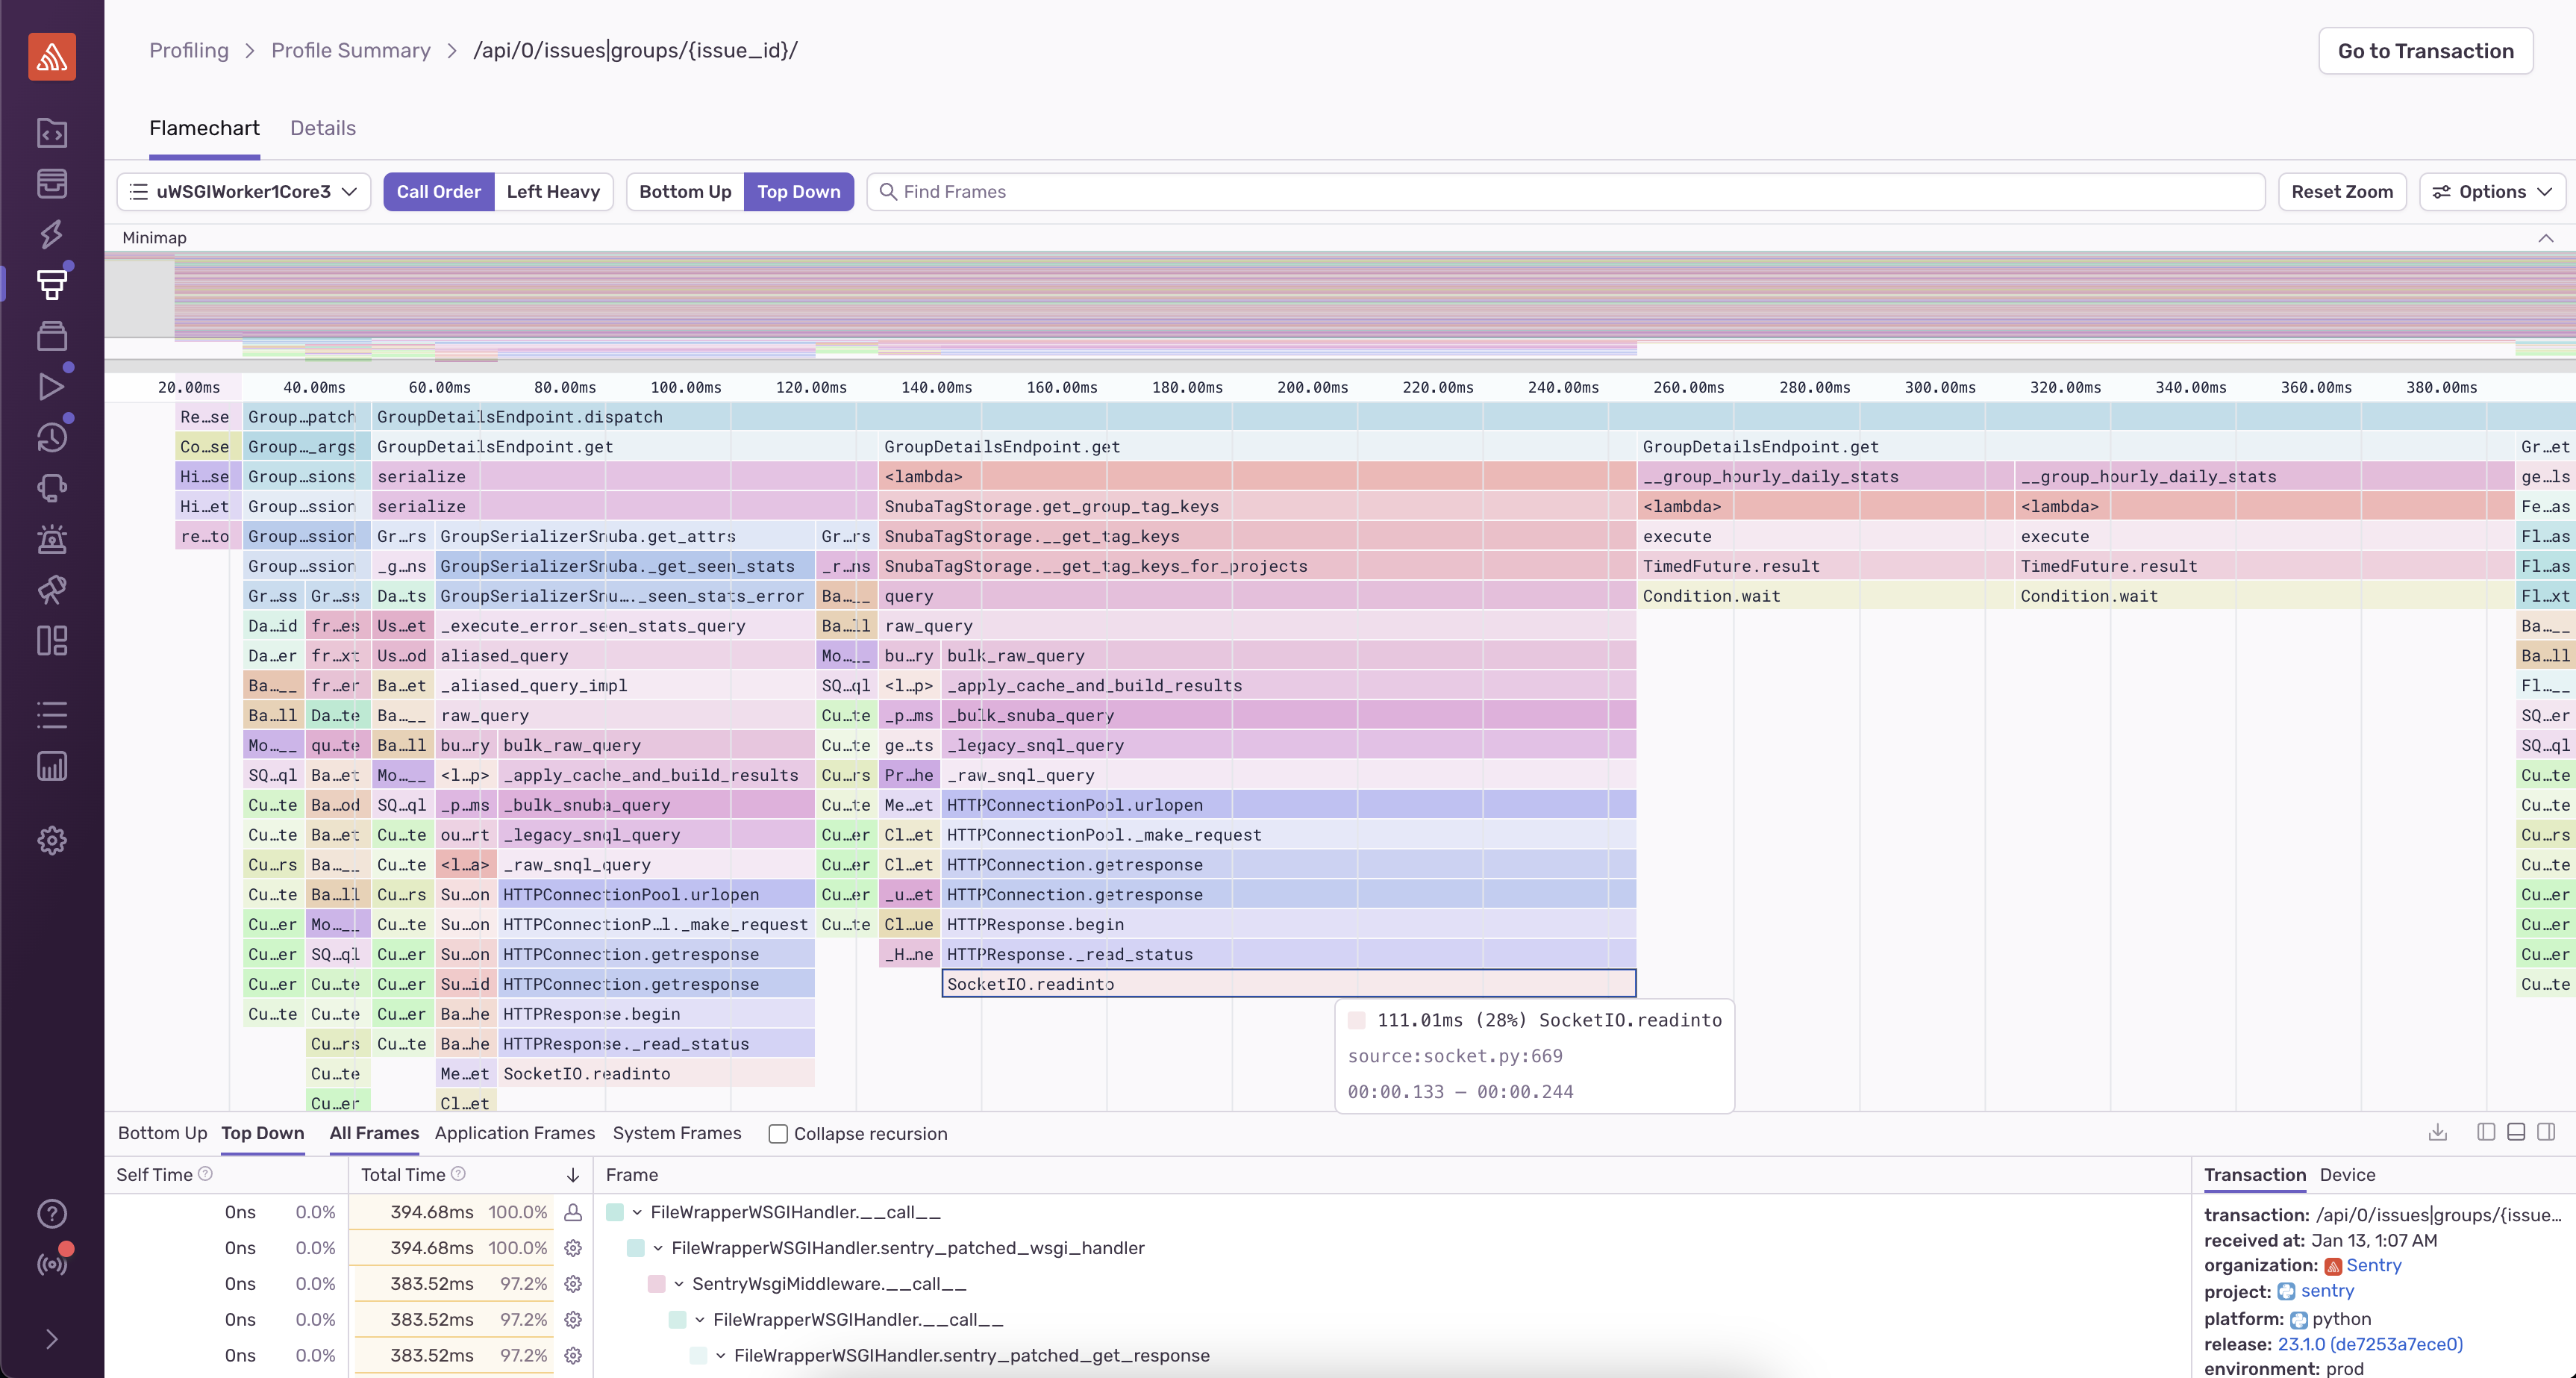Select the Bottom Up flamechart toggle
Image resolution: width=2576 pixels, height=1378 pixels.
[x=685, y=192]
